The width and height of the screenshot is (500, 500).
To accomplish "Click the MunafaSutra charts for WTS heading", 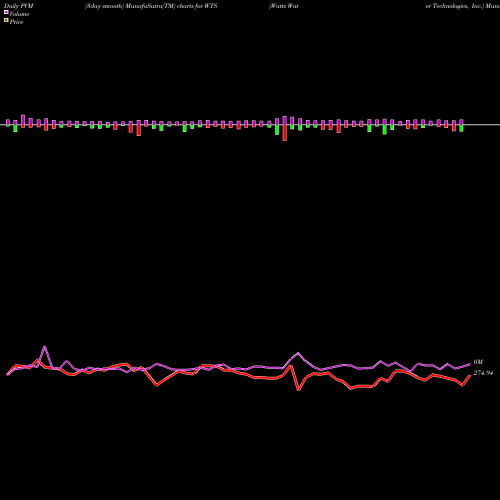I will (x=151, y=6).
